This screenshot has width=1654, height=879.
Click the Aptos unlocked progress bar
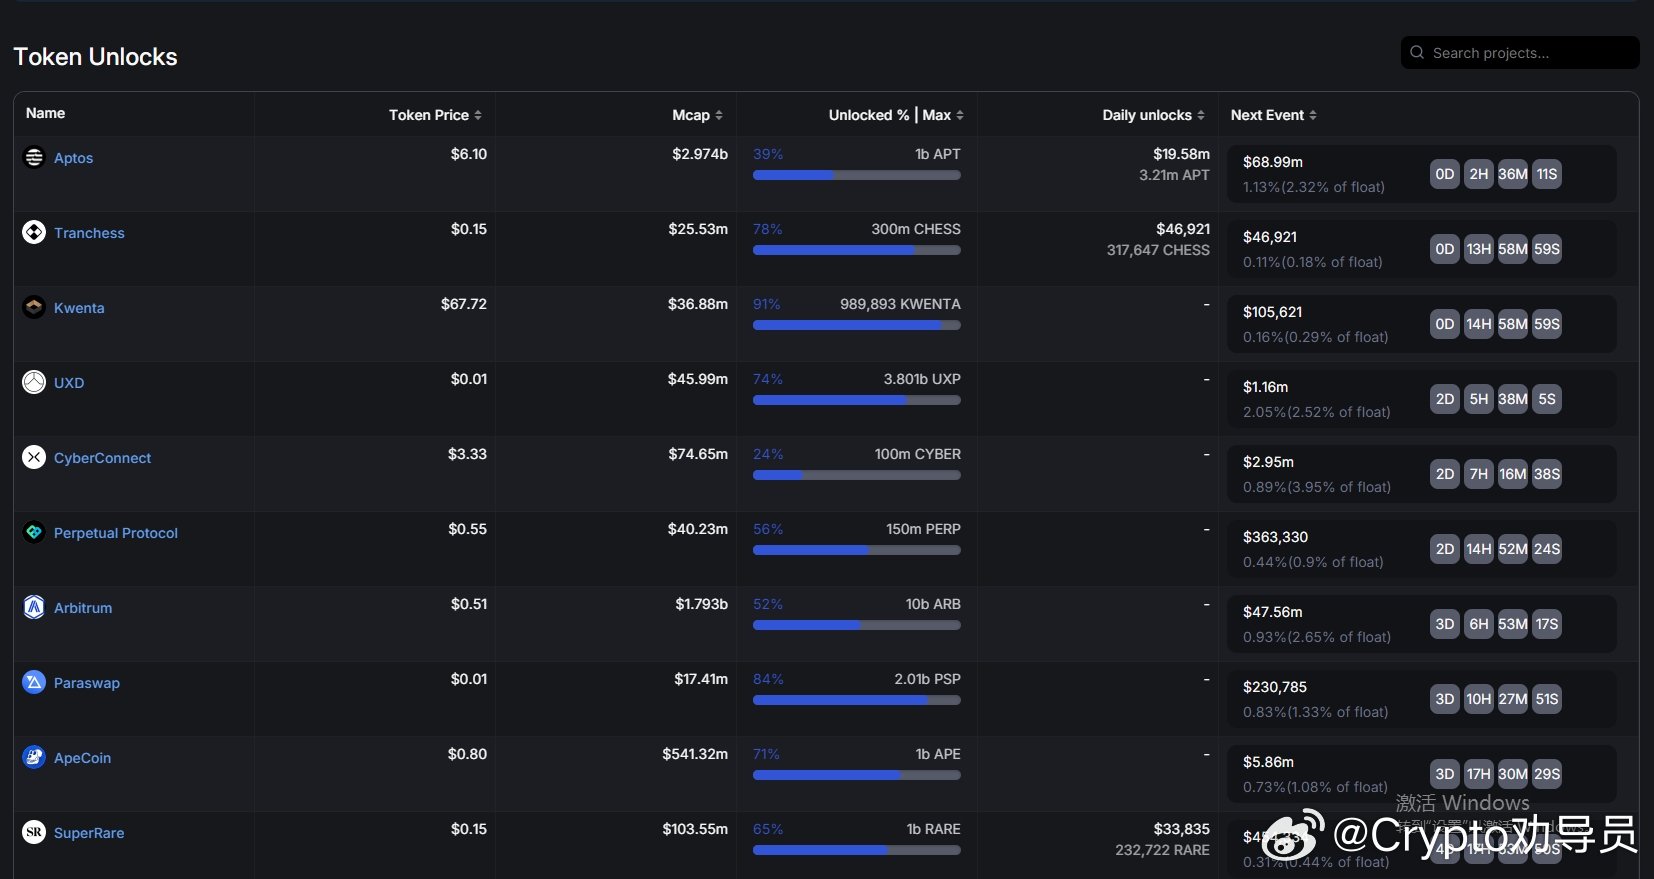coord(857,175)
